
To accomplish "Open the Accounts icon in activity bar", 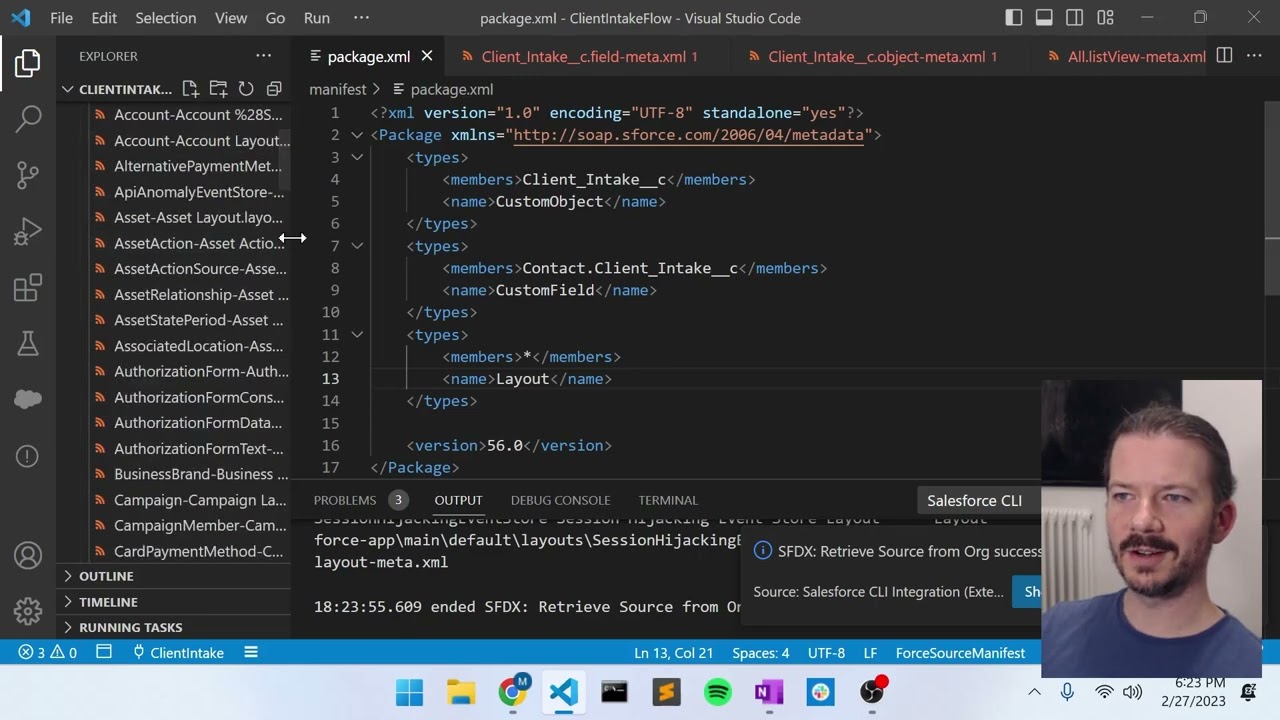I will (28, 555).
